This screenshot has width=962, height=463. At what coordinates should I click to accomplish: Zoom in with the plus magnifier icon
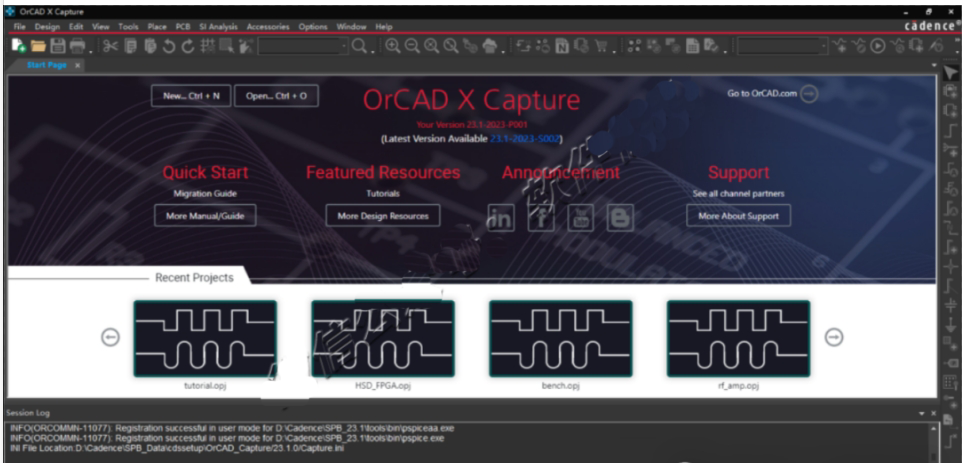click(392, 45)
